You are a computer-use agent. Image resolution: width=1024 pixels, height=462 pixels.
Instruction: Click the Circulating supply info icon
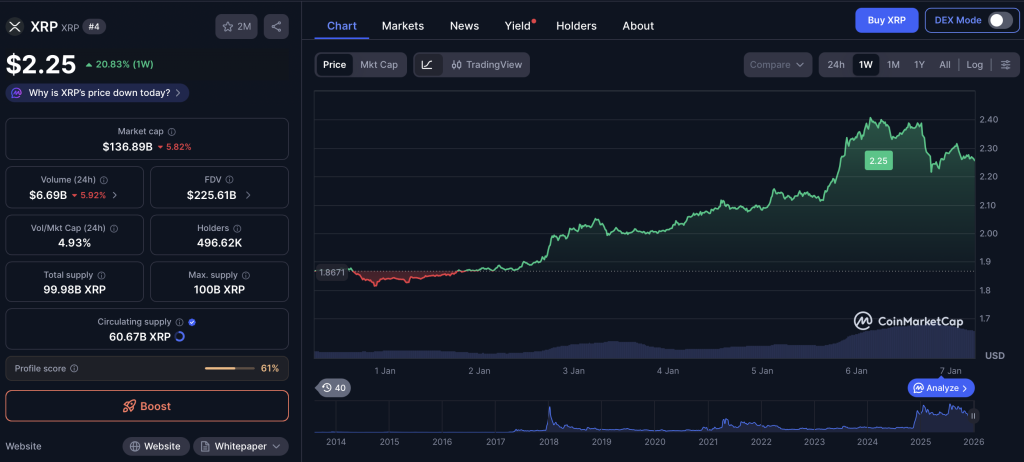pos(179,322)
